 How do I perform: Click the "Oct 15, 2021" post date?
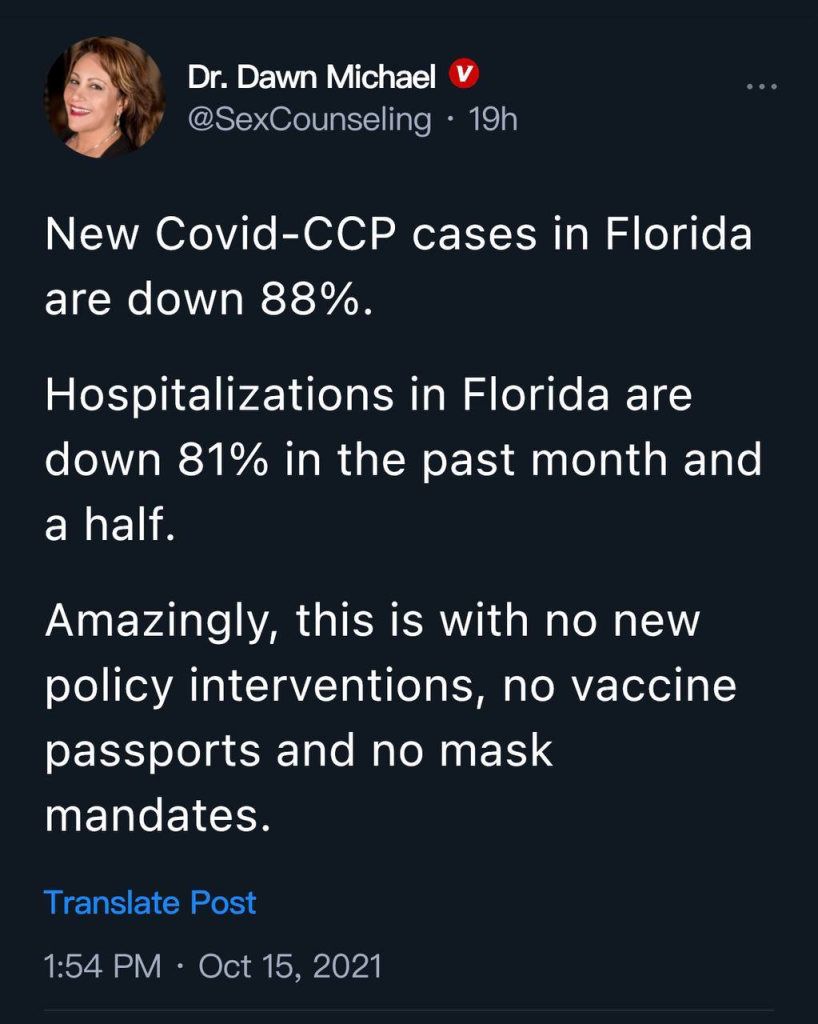tap(290, 967)
